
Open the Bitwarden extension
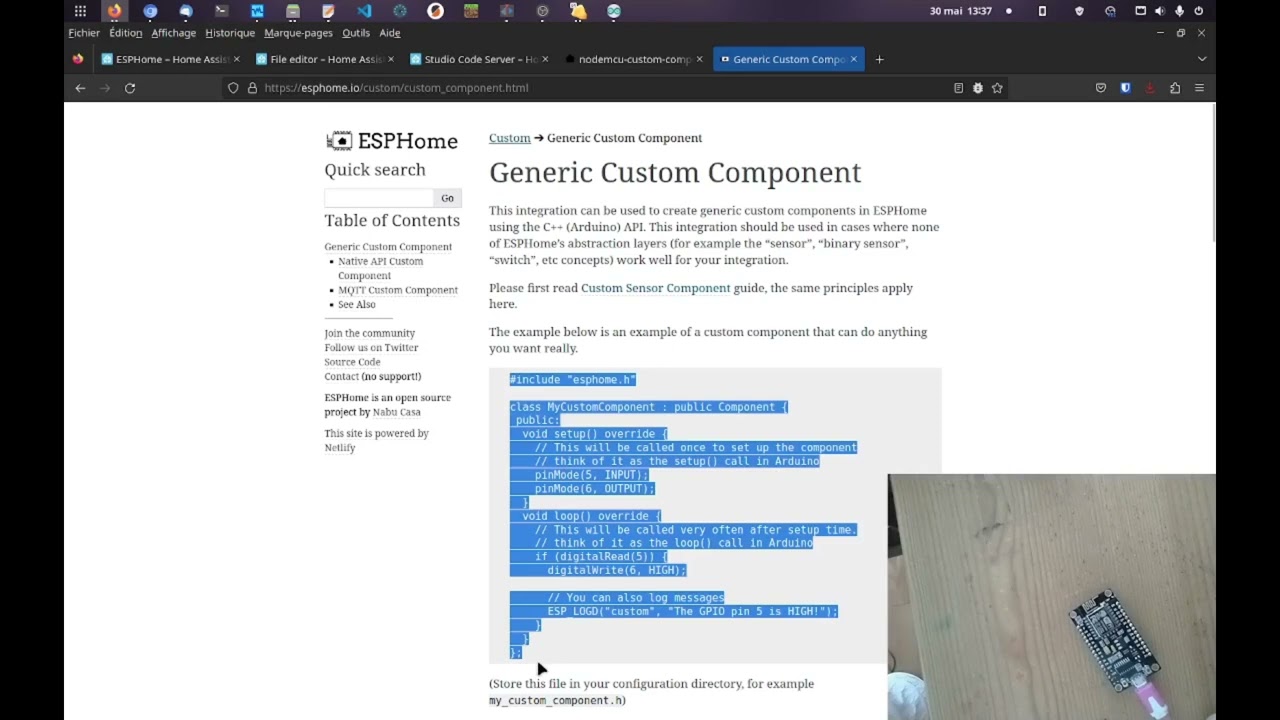pyautogui.click(x=1125, y=88)
